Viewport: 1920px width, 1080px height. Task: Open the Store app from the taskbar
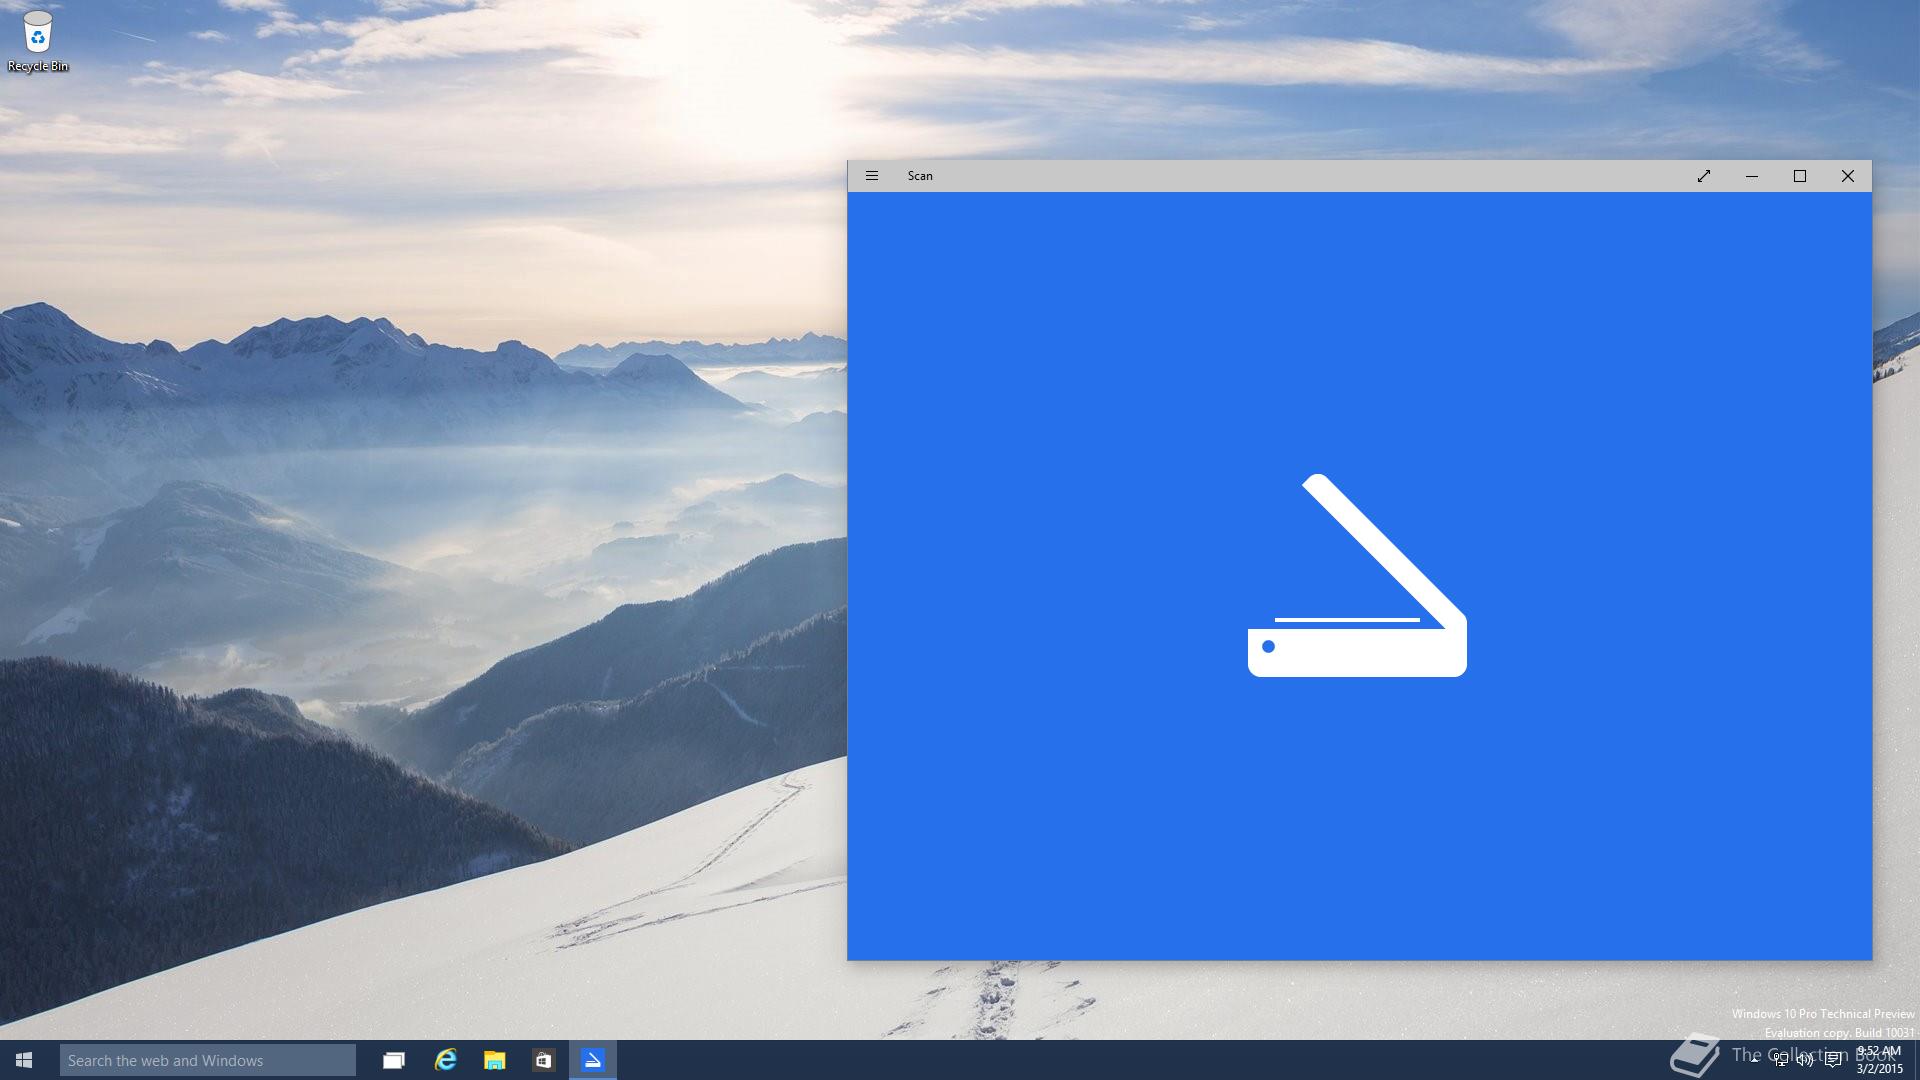(x=543, y=1060)
